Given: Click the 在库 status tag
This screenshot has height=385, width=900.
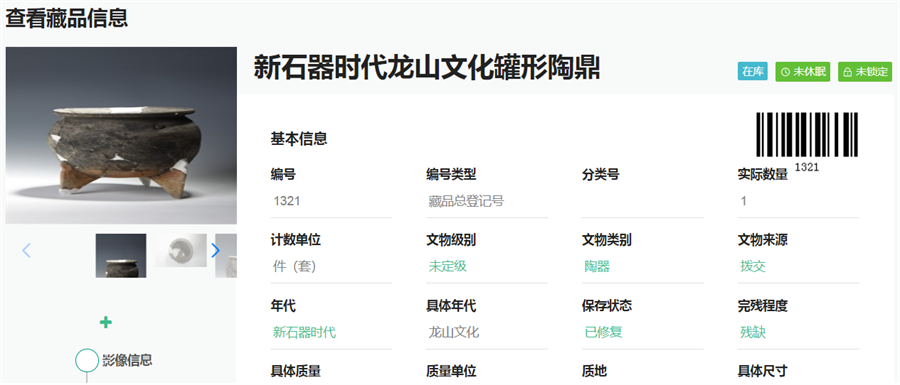Looking at the screenshot, I should [752, 72].
